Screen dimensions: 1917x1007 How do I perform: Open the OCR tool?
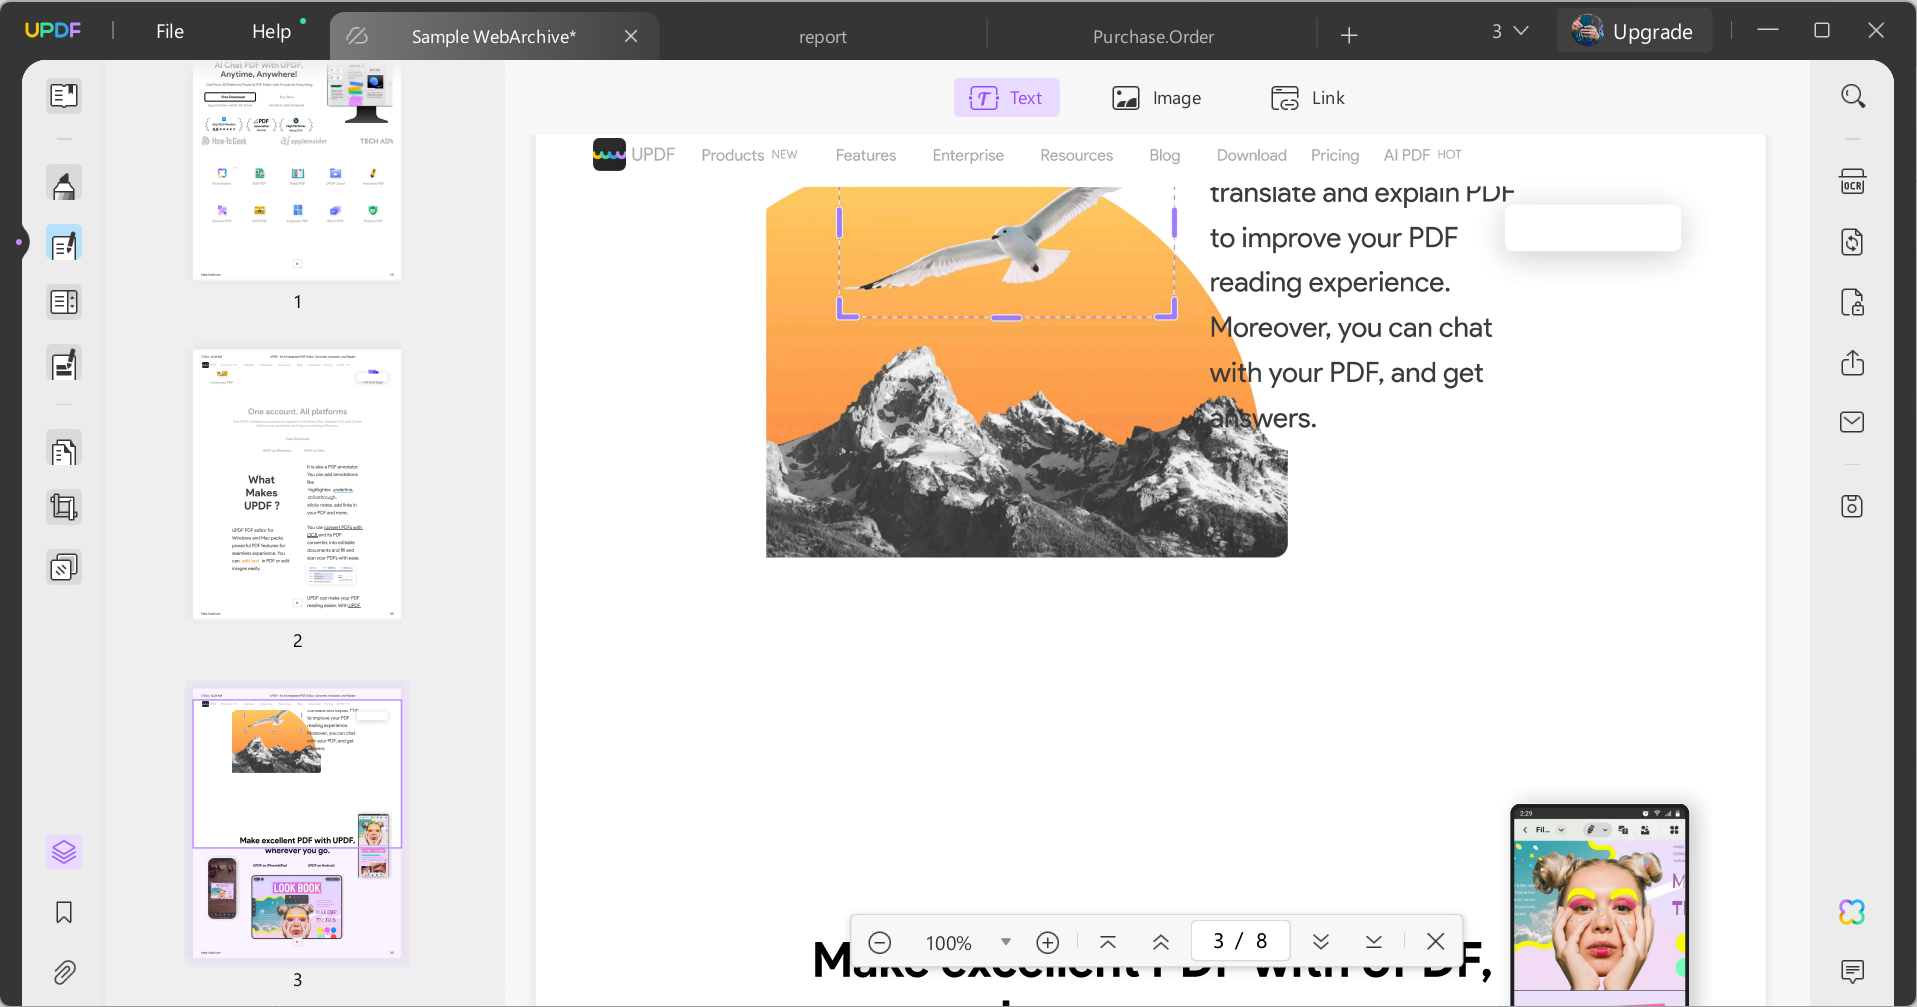coord(1853,181)
